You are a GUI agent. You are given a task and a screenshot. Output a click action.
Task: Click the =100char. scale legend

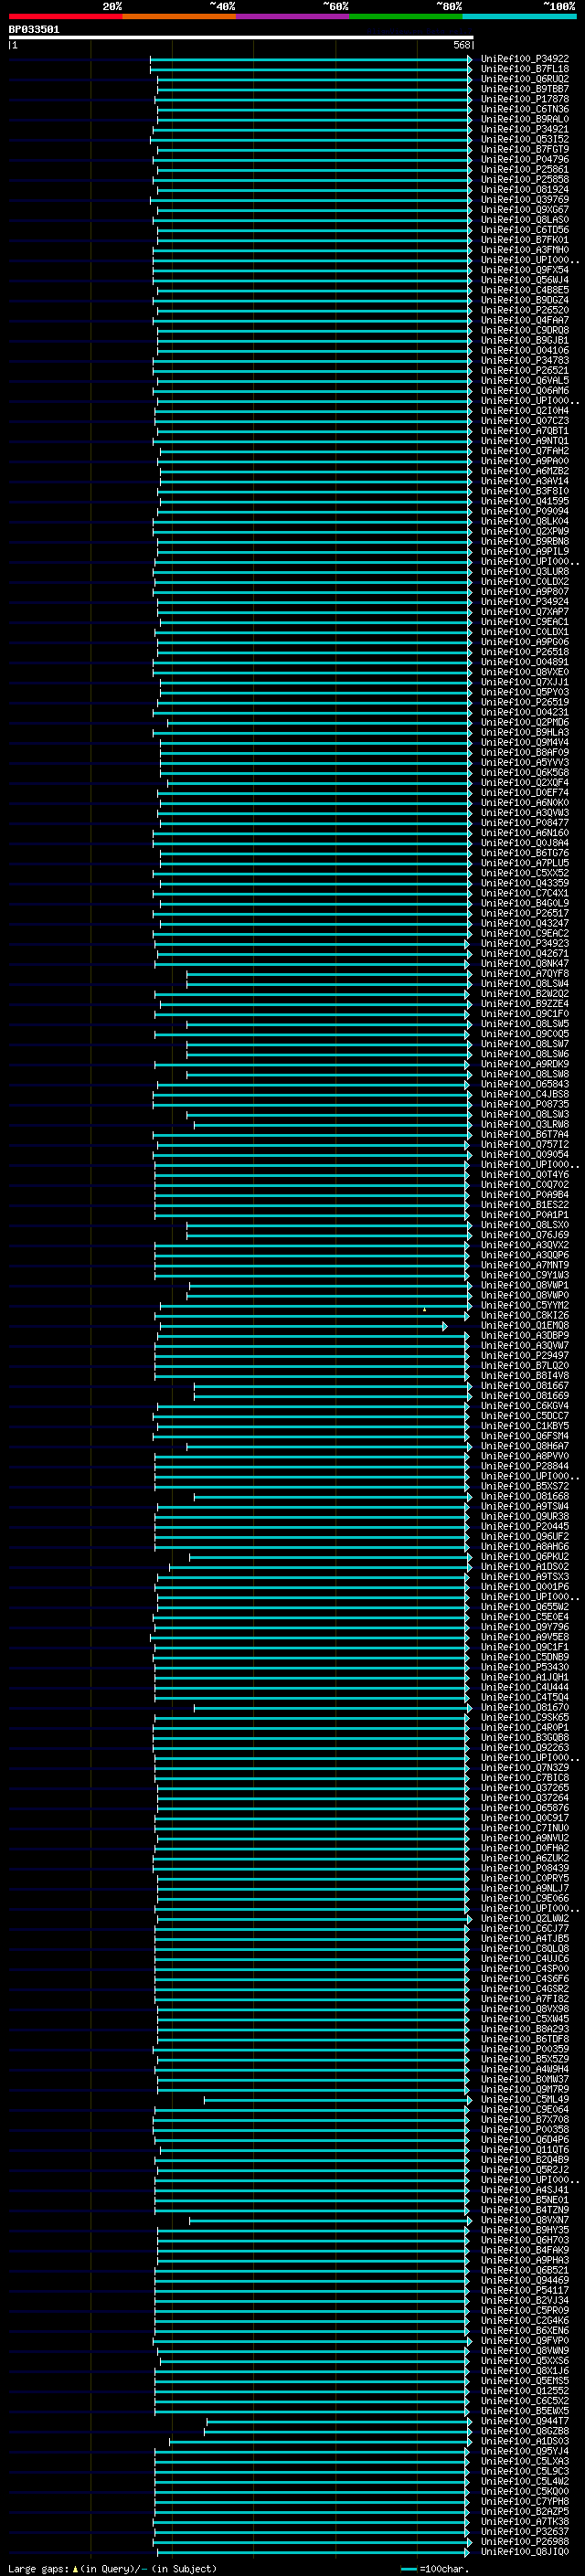click(x=433, y=2569)
